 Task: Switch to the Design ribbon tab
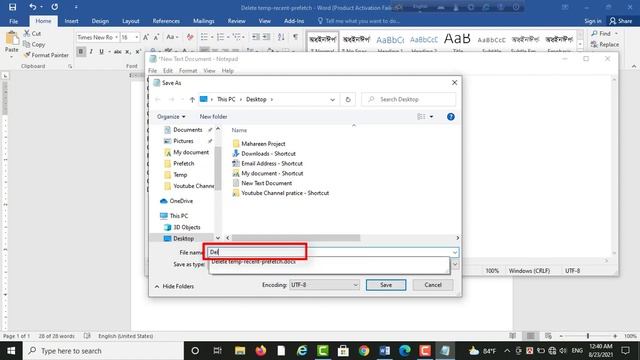coord(100,21)
